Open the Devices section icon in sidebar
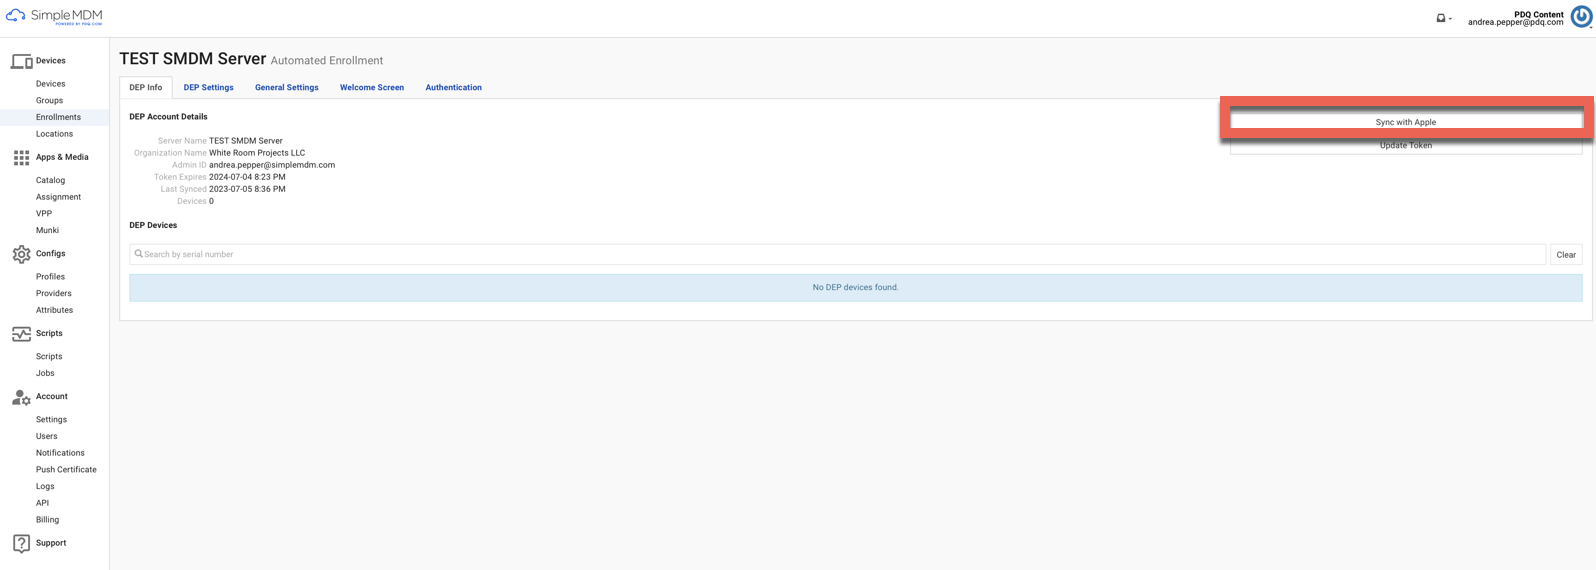Viewport: 1596px width, 570px height. click(x=21, y=61)
